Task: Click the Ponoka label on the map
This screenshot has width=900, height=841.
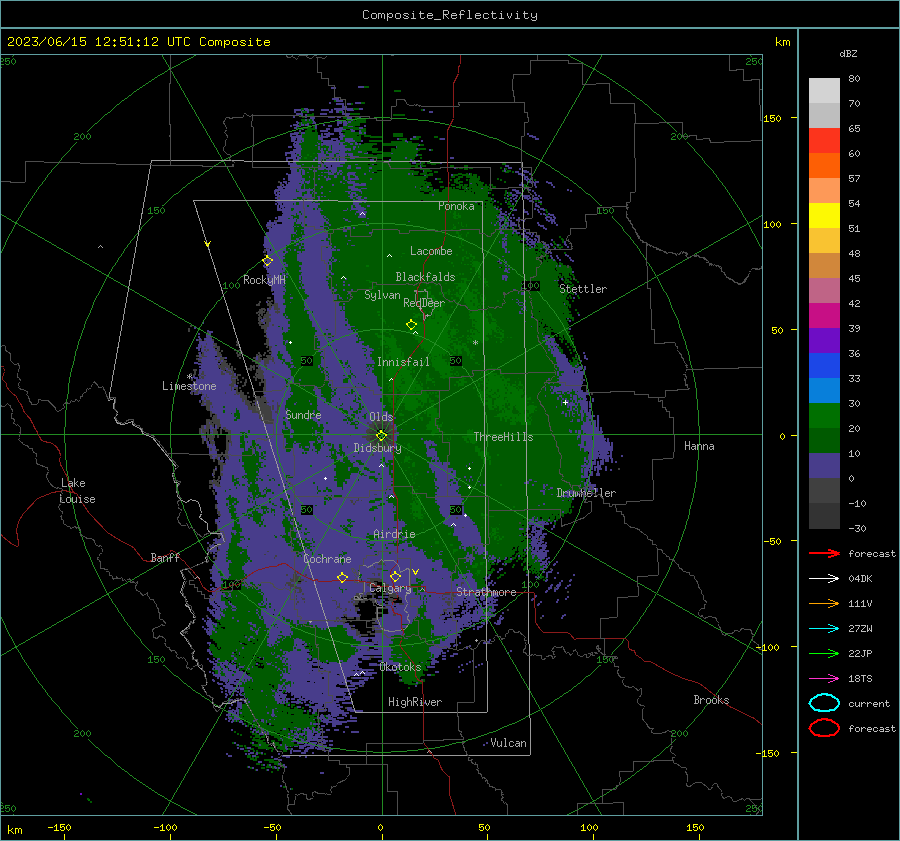Action: [x=456, y=206]
